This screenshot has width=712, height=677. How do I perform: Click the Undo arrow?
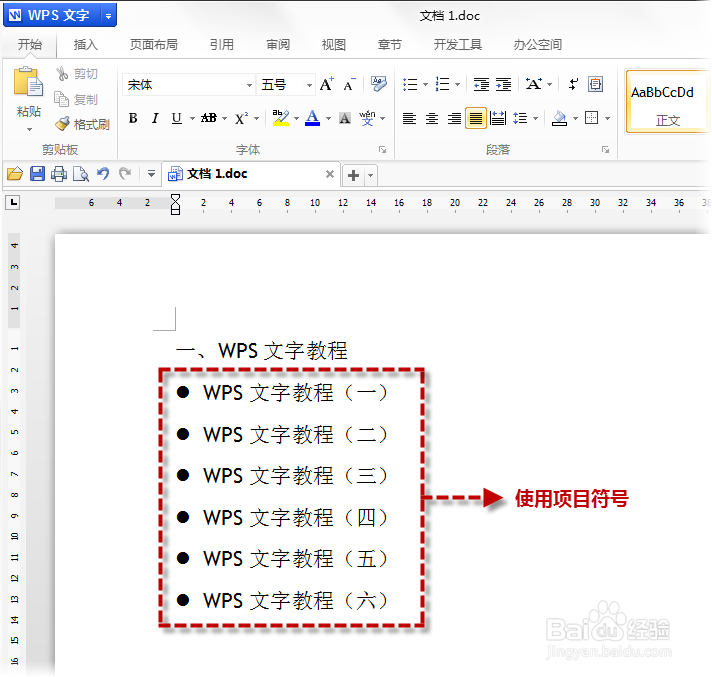pyautogui.click(x=103, y=174)
